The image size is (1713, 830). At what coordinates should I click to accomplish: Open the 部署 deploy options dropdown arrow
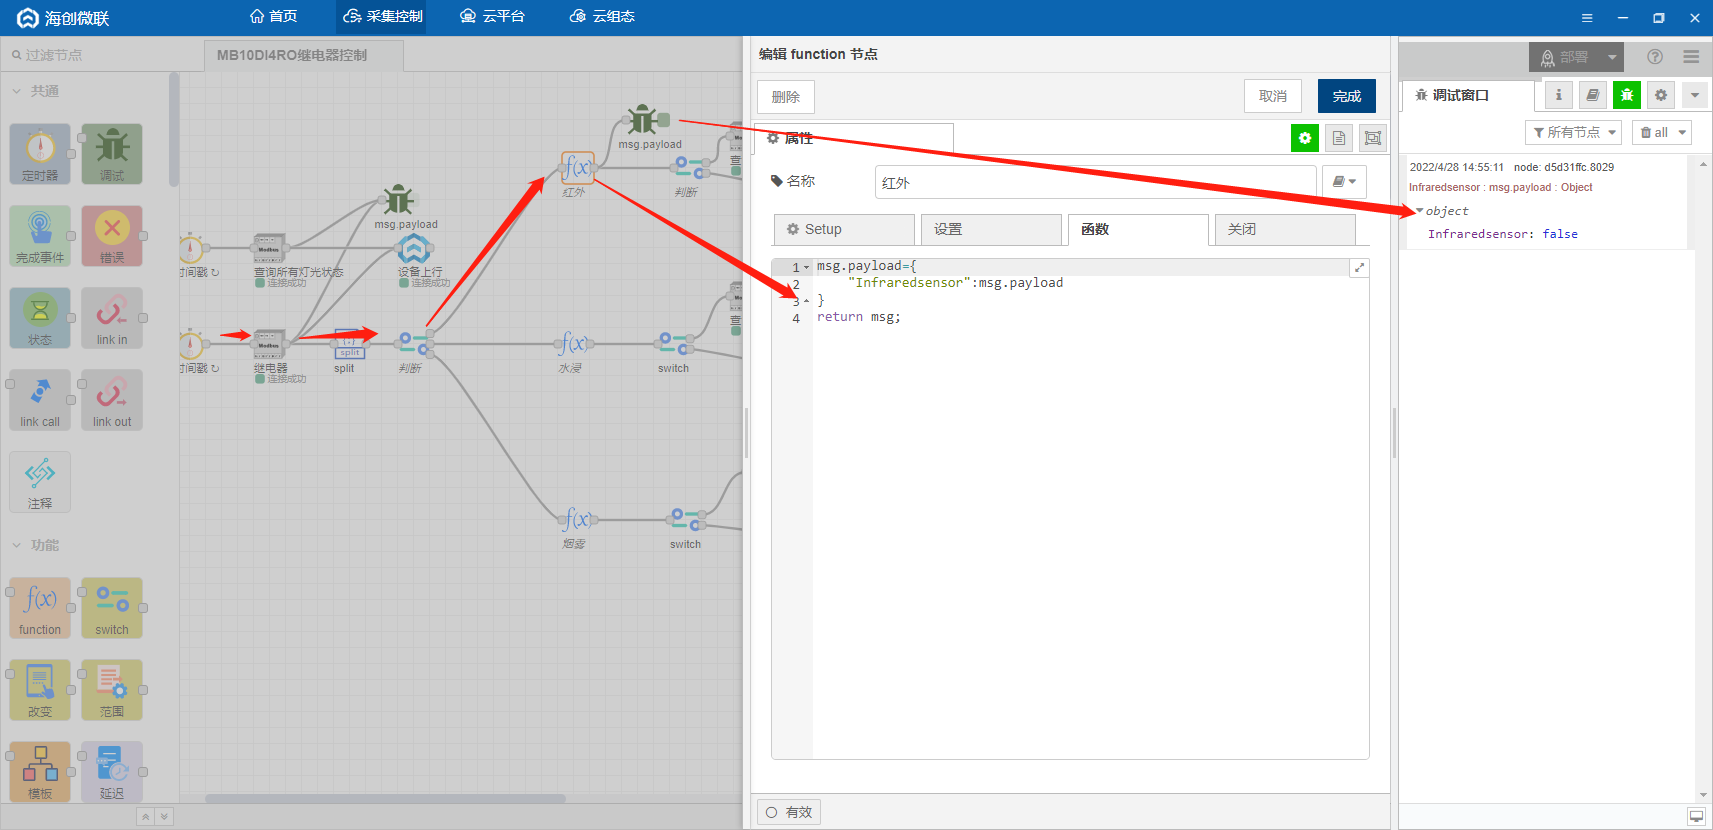pos(1612,57)
